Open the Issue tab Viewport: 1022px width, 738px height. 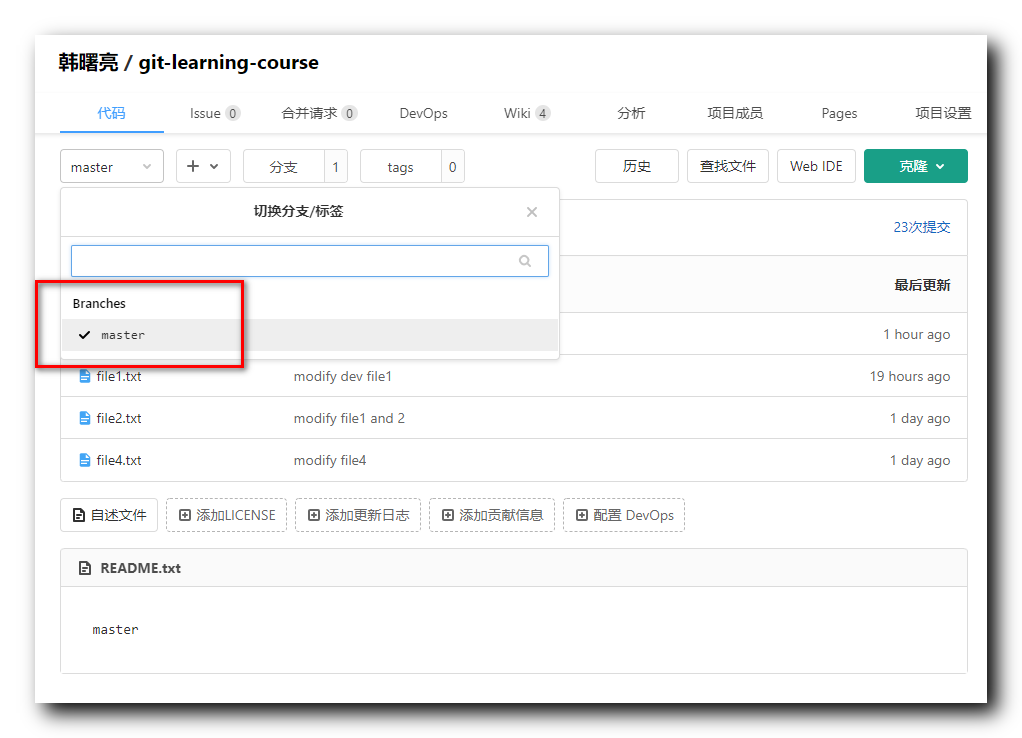(214, 113)
